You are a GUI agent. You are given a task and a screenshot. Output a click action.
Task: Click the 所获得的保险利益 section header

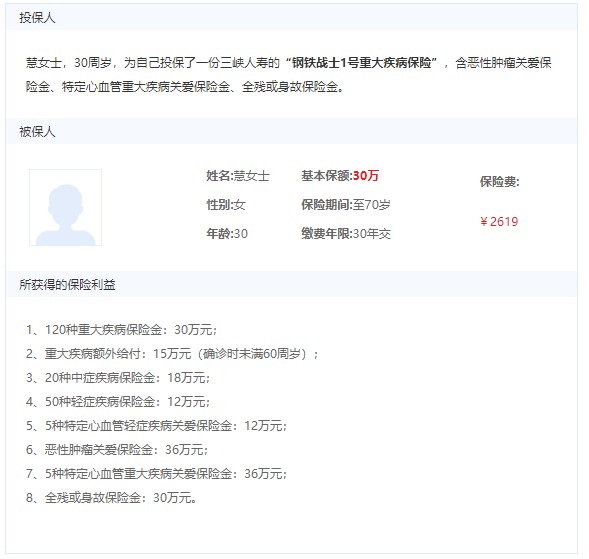(291, 284)
